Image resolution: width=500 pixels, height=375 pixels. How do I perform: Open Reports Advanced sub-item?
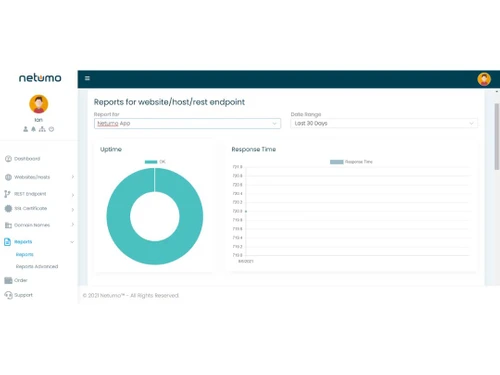[x=37, y=266]
